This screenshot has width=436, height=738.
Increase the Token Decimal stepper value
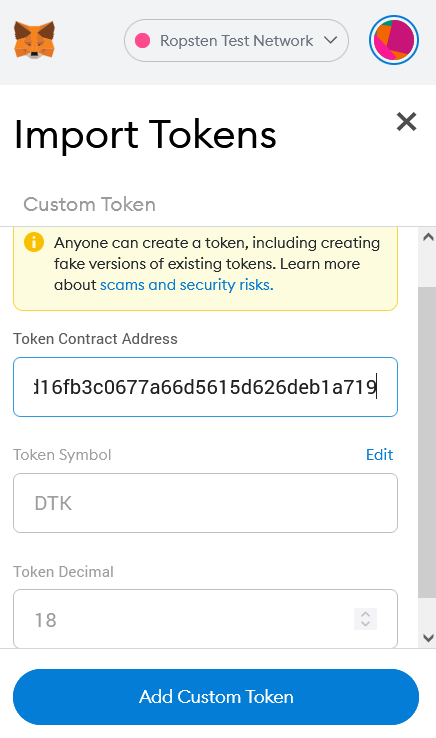point(365,614)
